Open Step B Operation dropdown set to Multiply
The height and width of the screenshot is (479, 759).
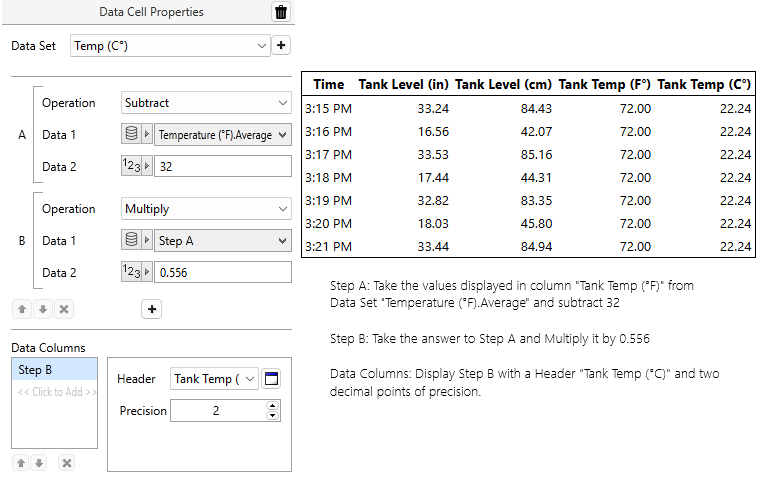tap(205, 209)
